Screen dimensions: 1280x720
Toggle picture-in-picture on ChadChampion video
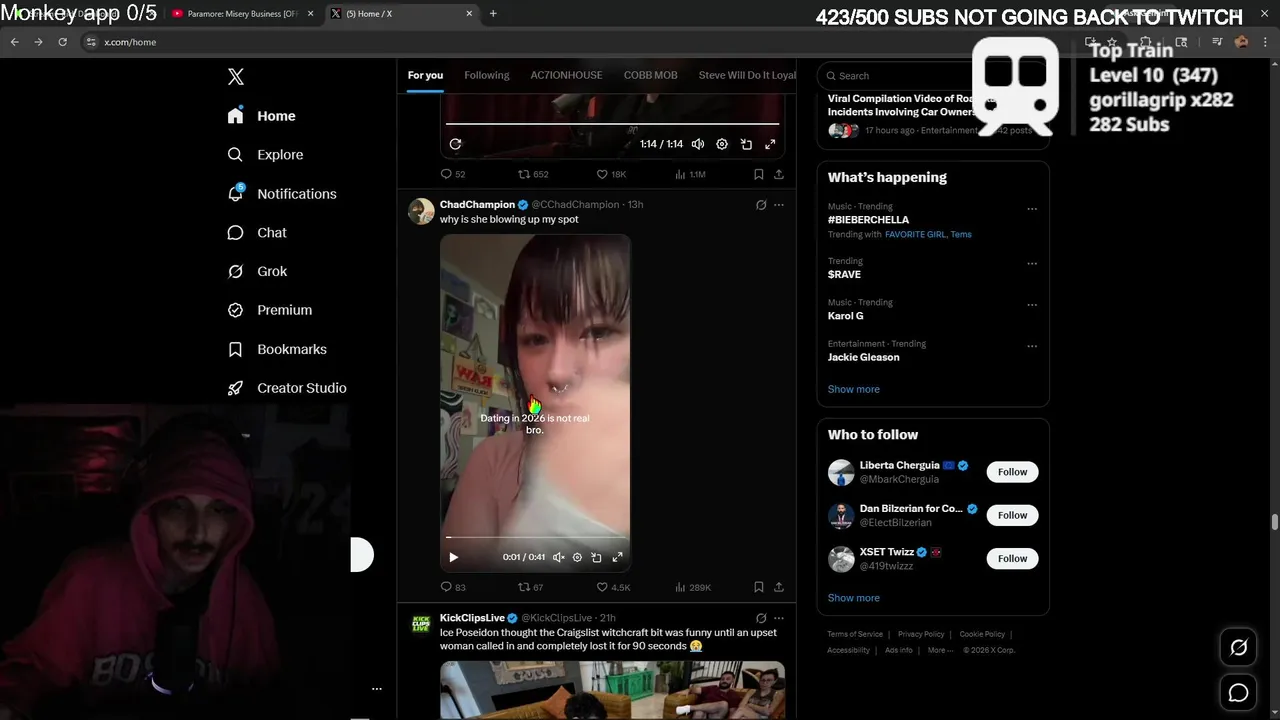tap(597, 557)
